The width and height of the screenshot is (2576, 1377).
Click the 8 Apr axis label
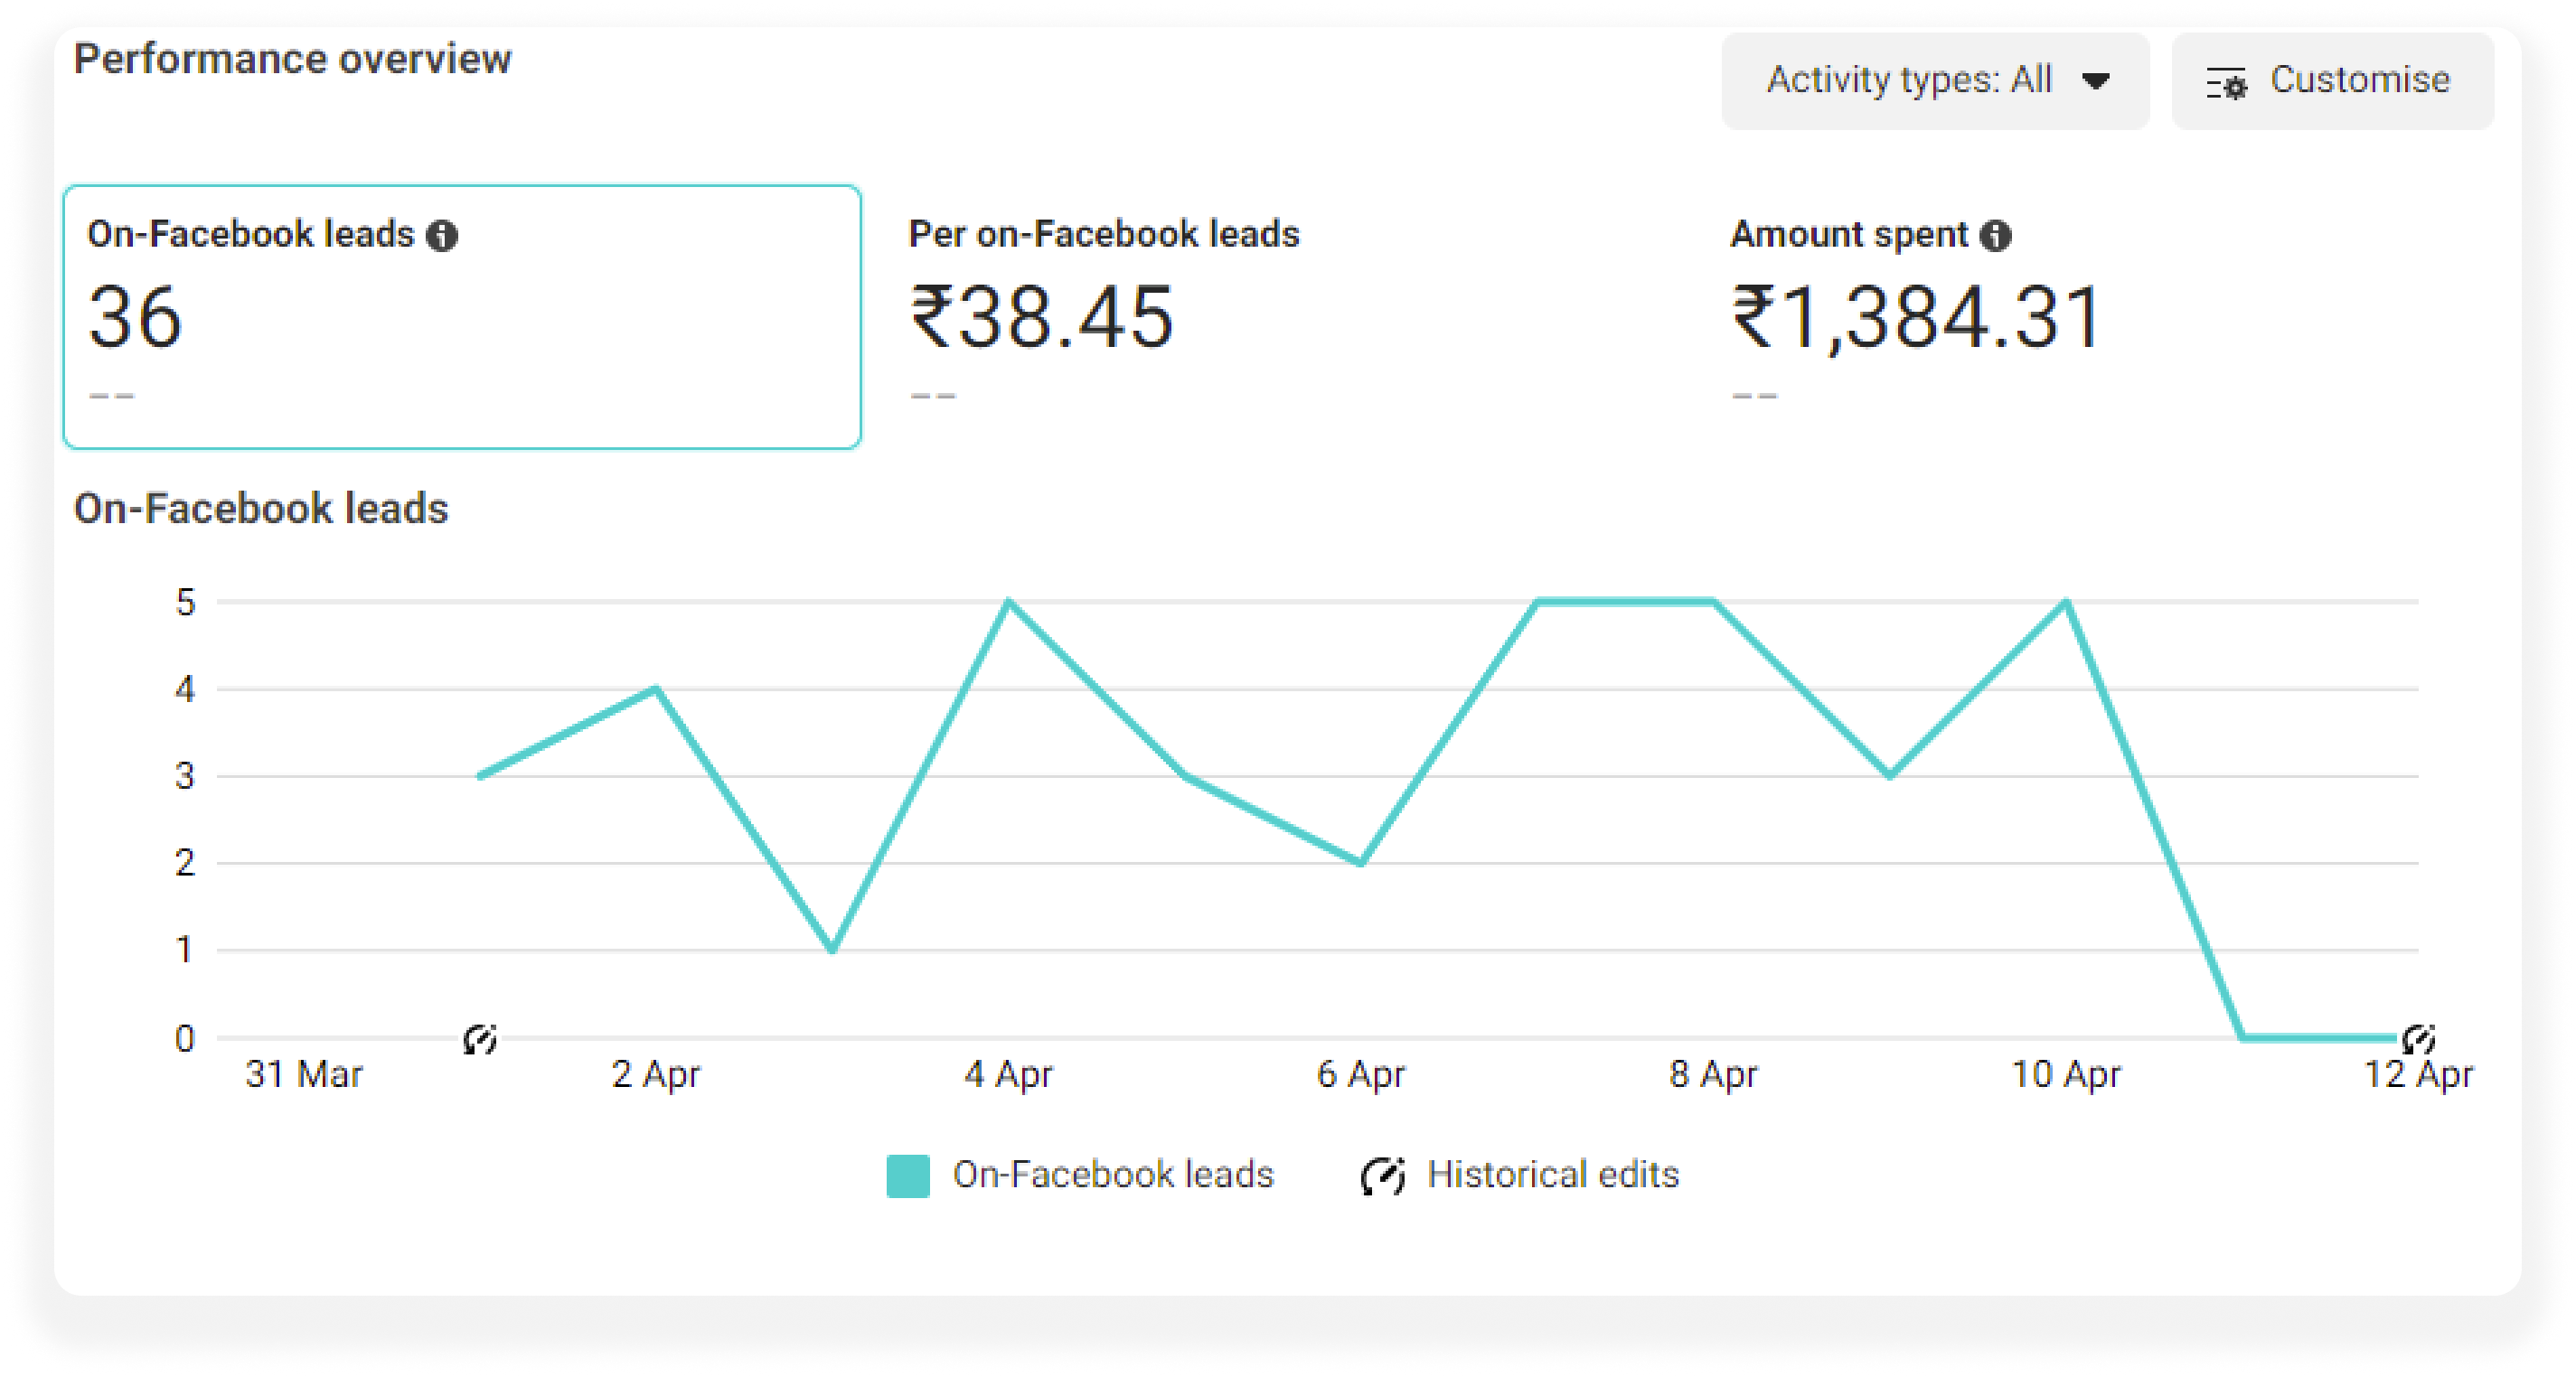tap(1713, 1074)
